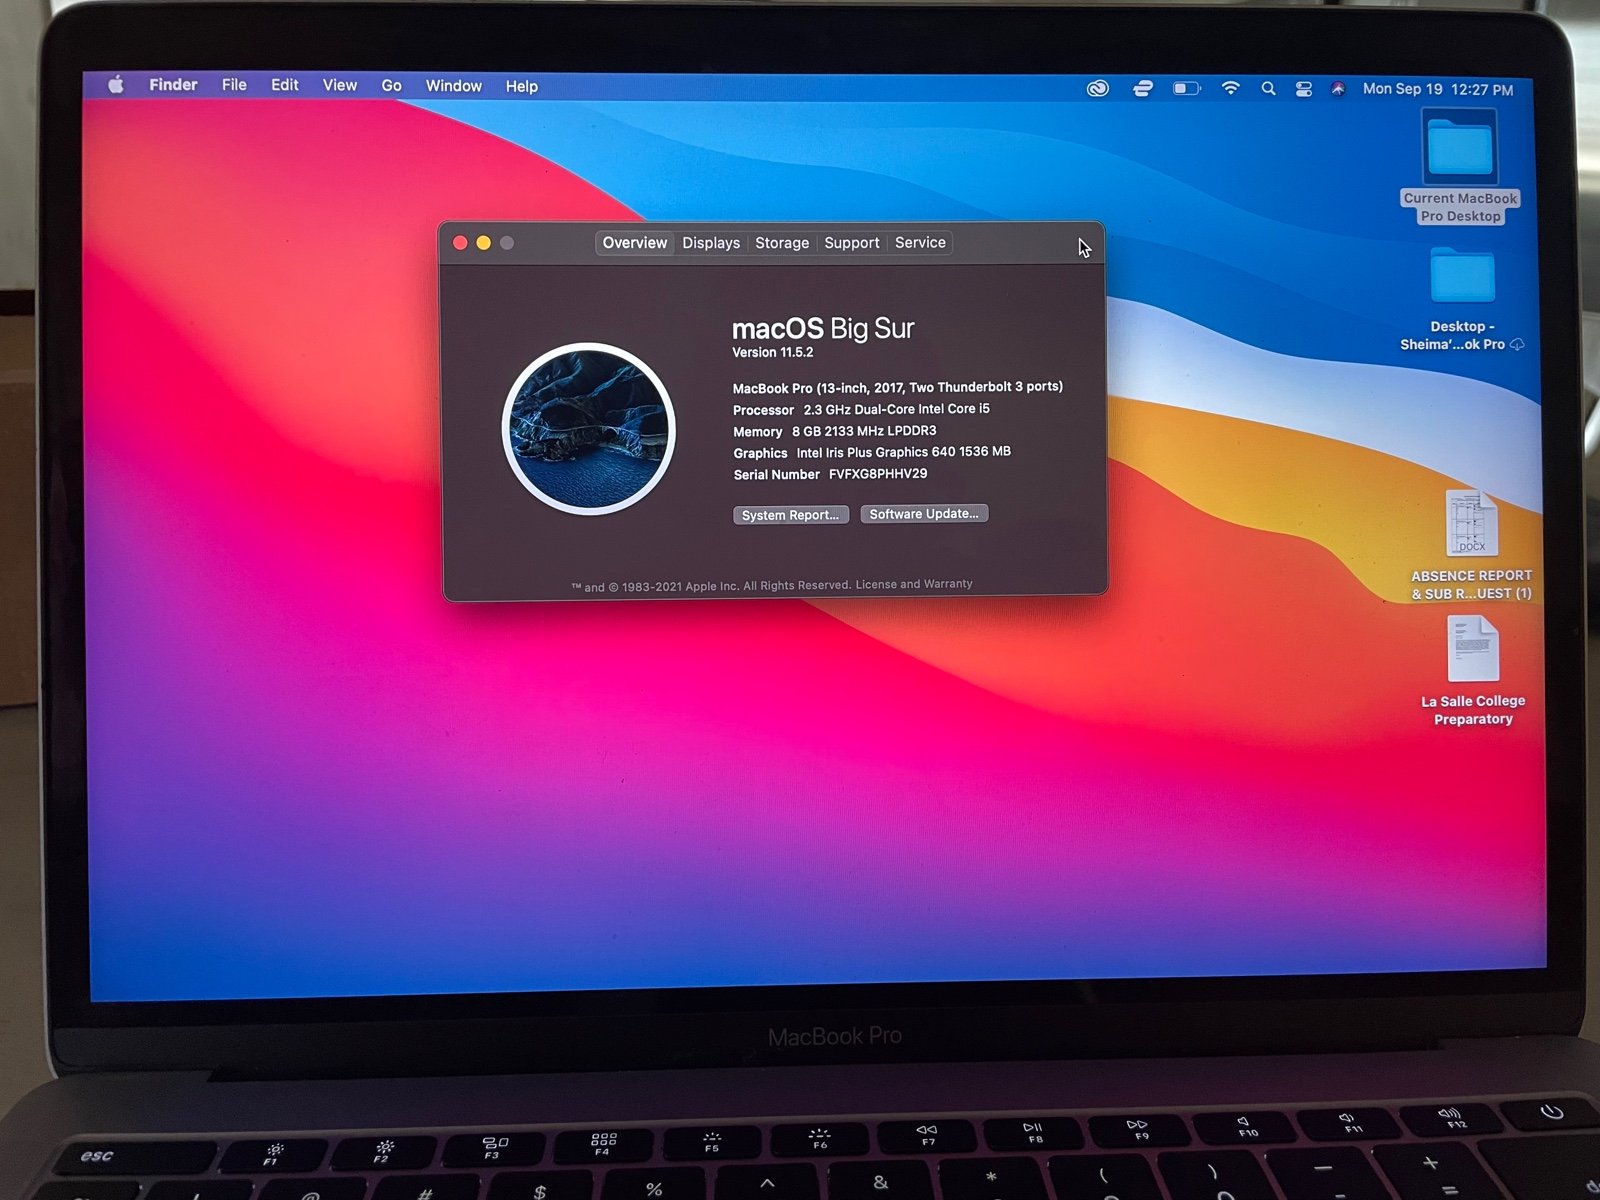
Task: Open the License and Warranty link
Action: click(x=914, y=584)
